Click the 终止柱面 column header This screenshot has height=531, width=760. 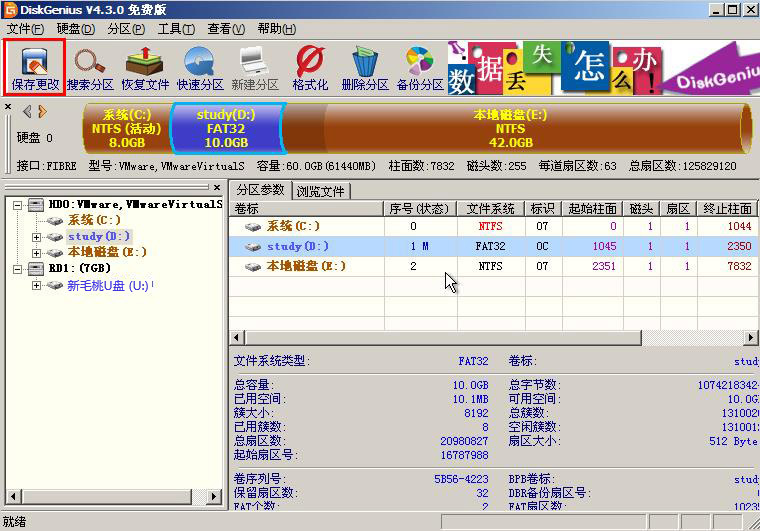click(727, 209)
